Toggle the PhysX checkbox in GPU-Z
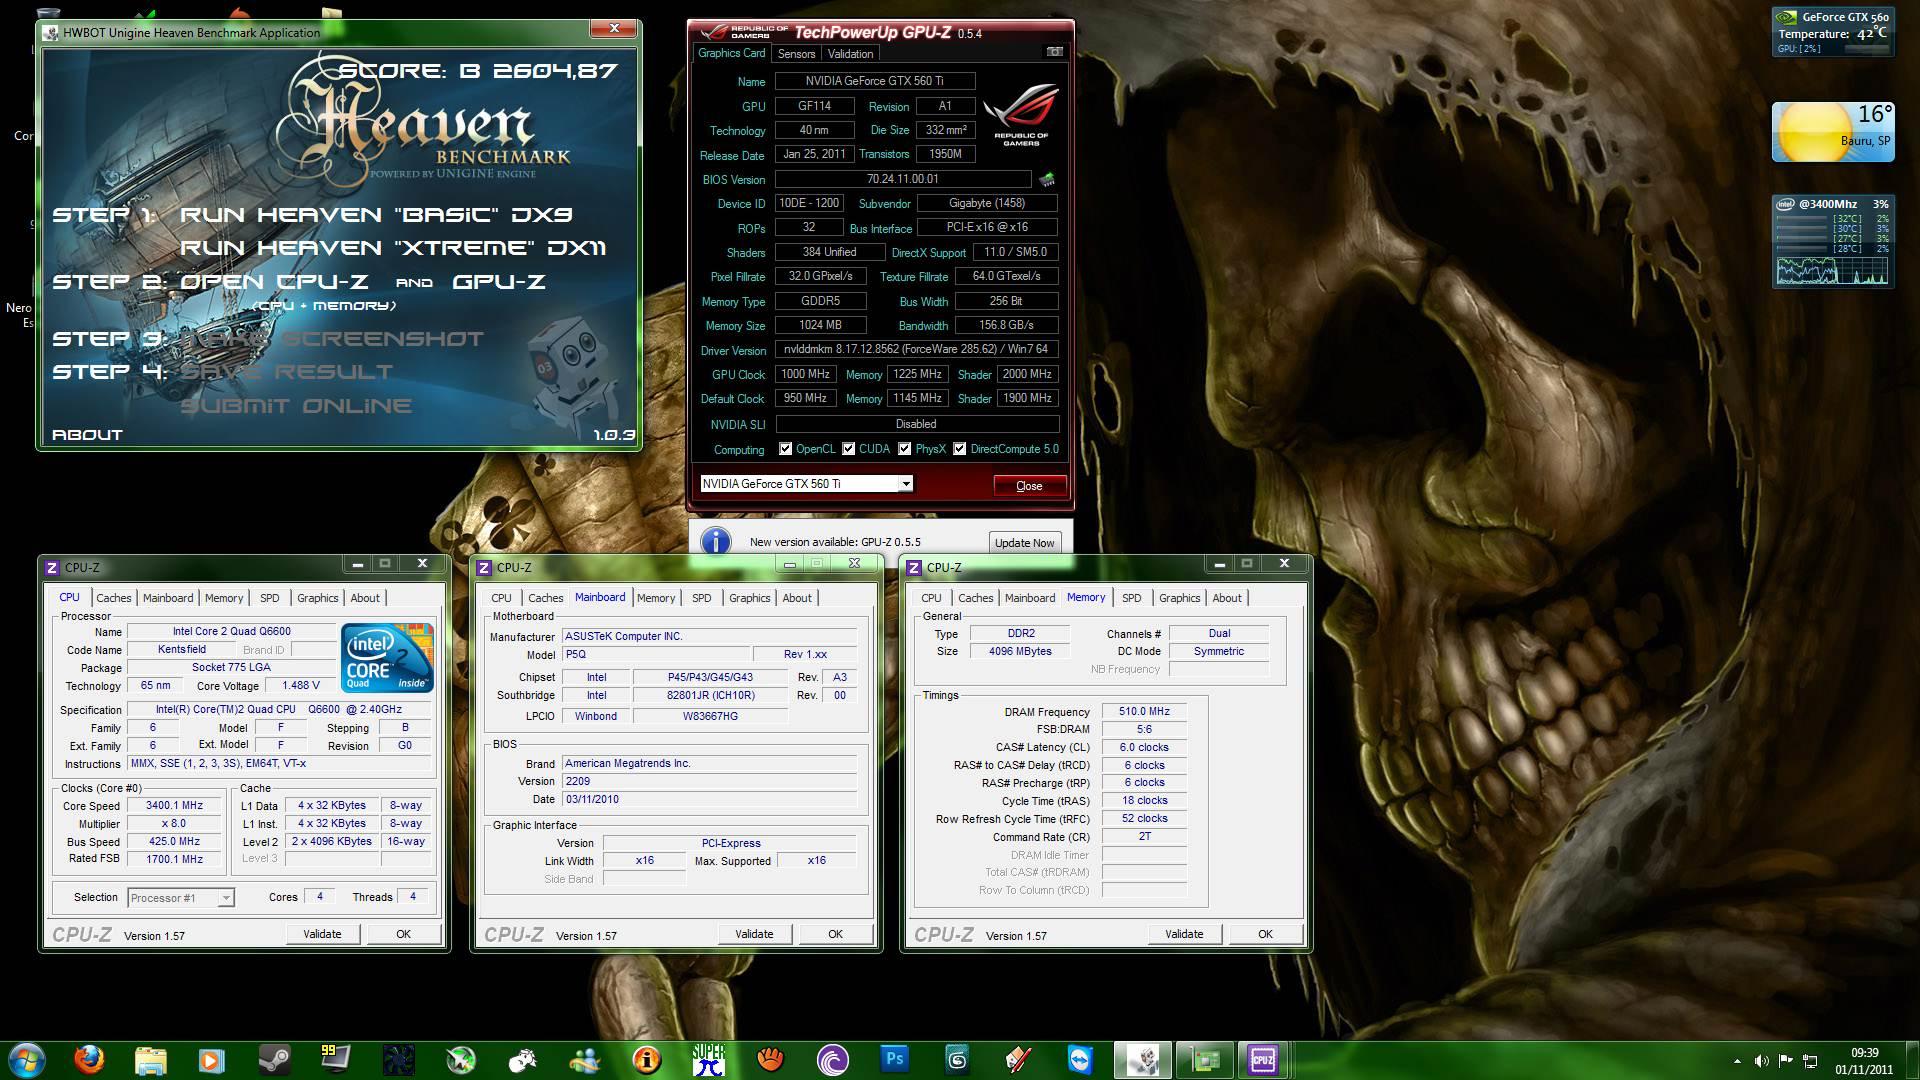The image size is (1920, 1080). (904, 449)
